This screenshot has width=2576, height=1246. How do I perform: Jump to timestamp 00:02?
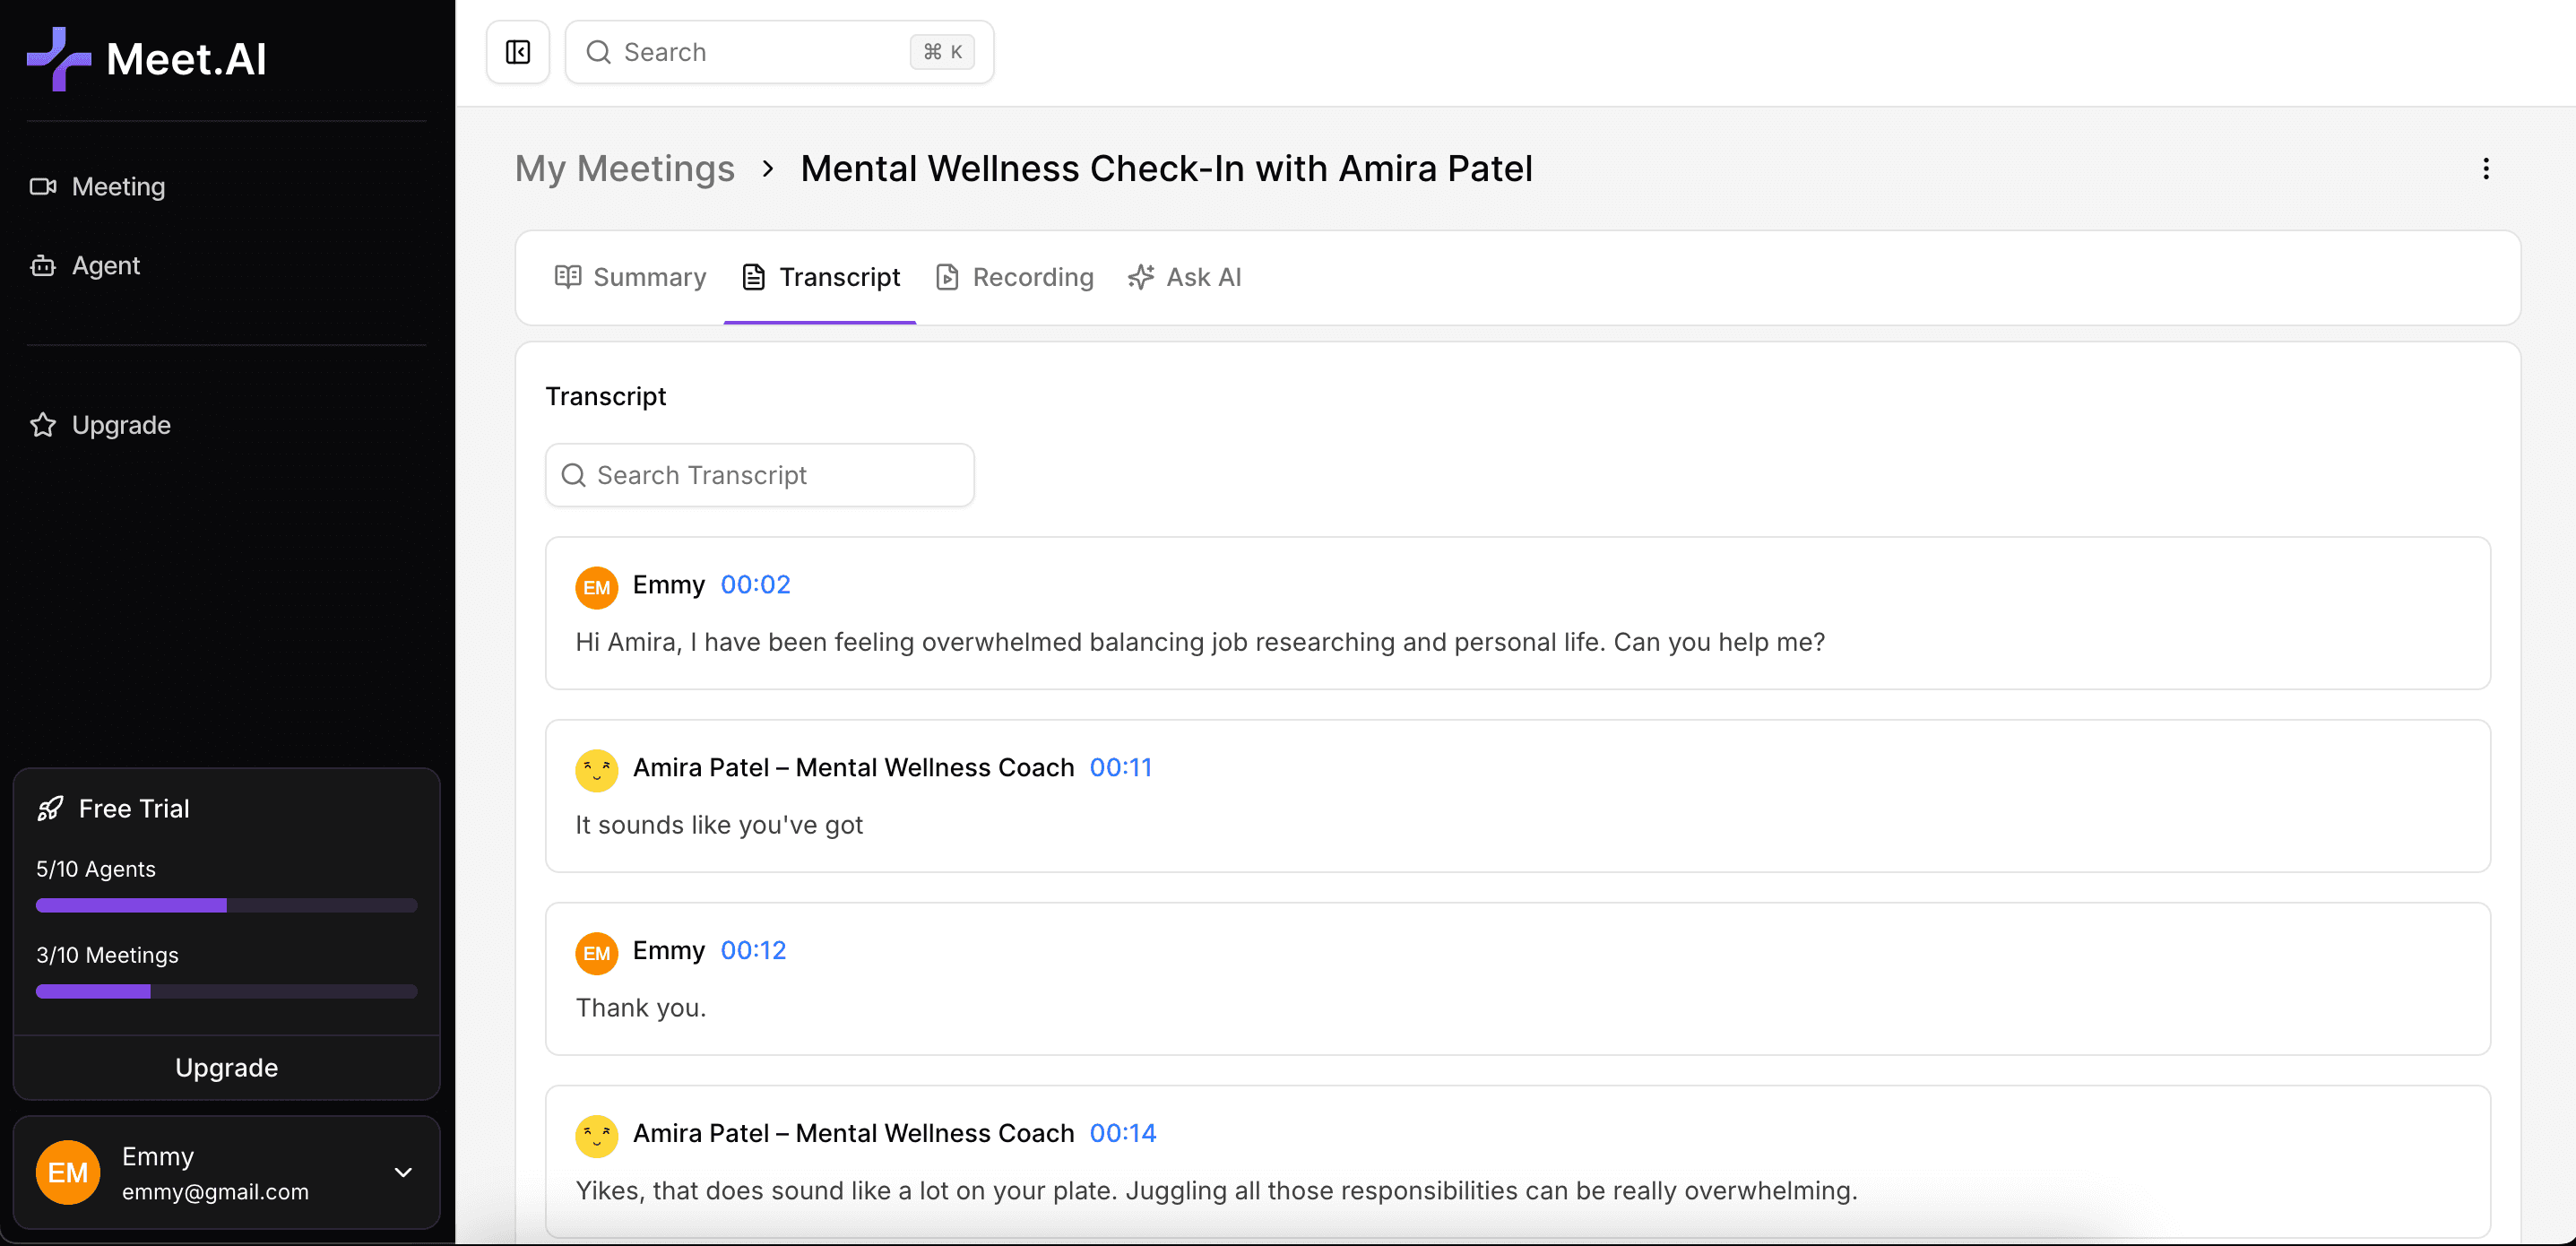click(755, 585)
